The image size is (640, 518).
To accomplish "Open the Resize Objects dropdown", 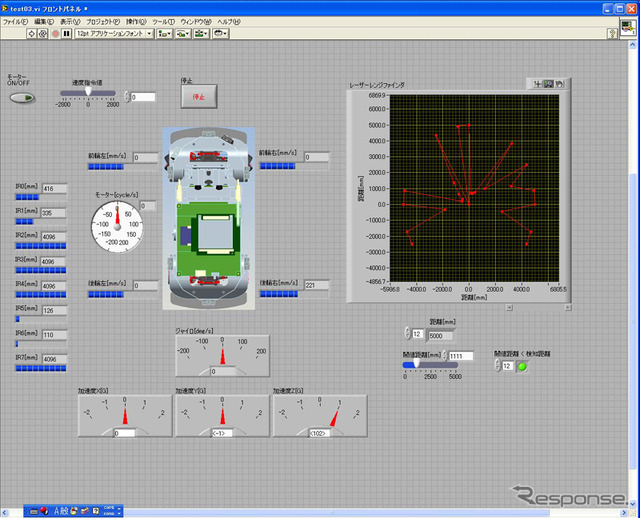I will tap(201, 33).
